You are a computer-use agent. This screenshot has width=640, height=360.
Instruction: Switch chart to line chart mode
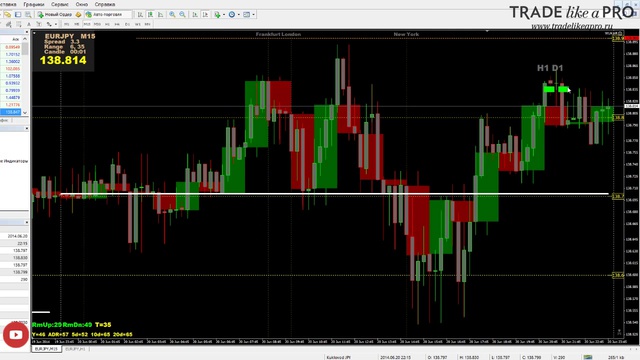tap(160, 14)
